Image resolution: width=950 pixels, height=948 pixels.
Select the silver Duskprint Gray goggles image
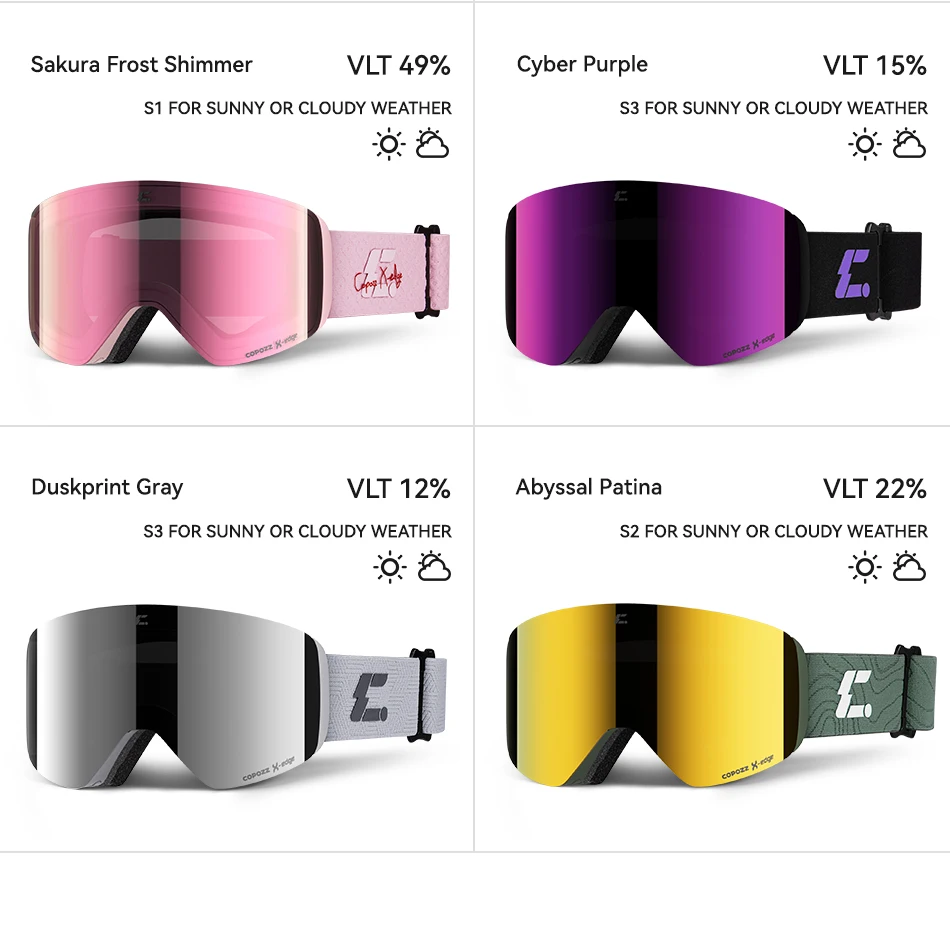(237, 697)
